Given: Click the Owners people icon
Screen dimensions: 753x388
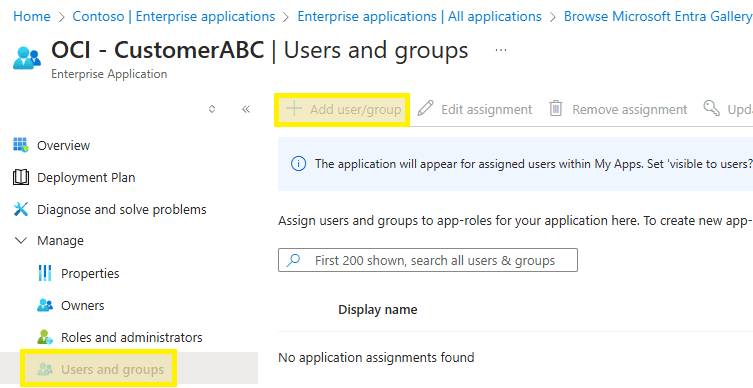Looking at the screenshot, I should coord(45,305).
